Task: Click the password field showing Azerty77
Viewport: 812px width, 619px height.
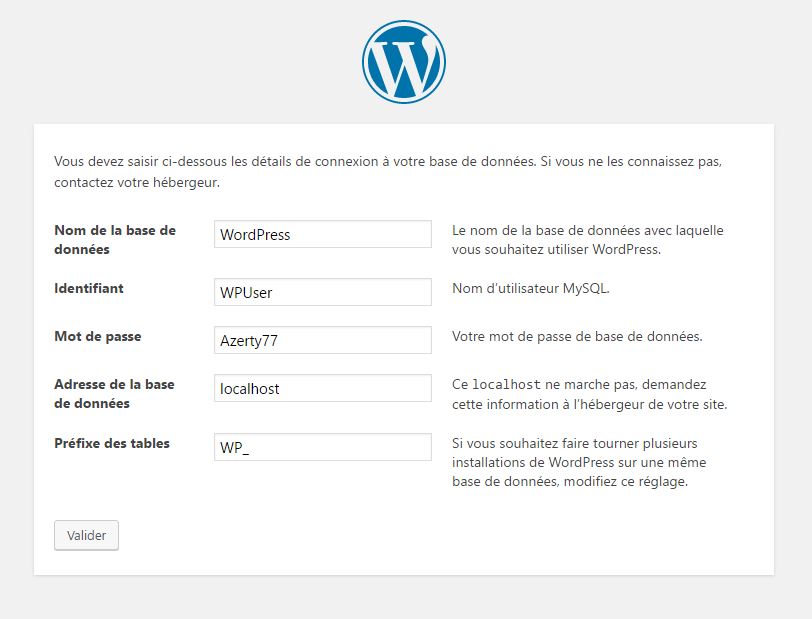Action: (x=322, y=340)
